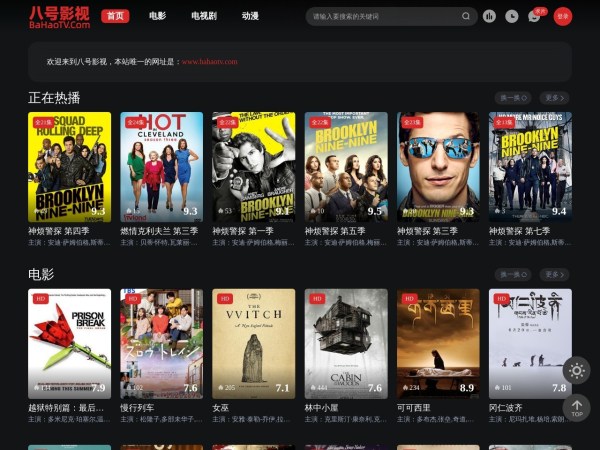Open the rankings bar chart icon
This screenshot has height=450, width=600.
coord(489,16)
